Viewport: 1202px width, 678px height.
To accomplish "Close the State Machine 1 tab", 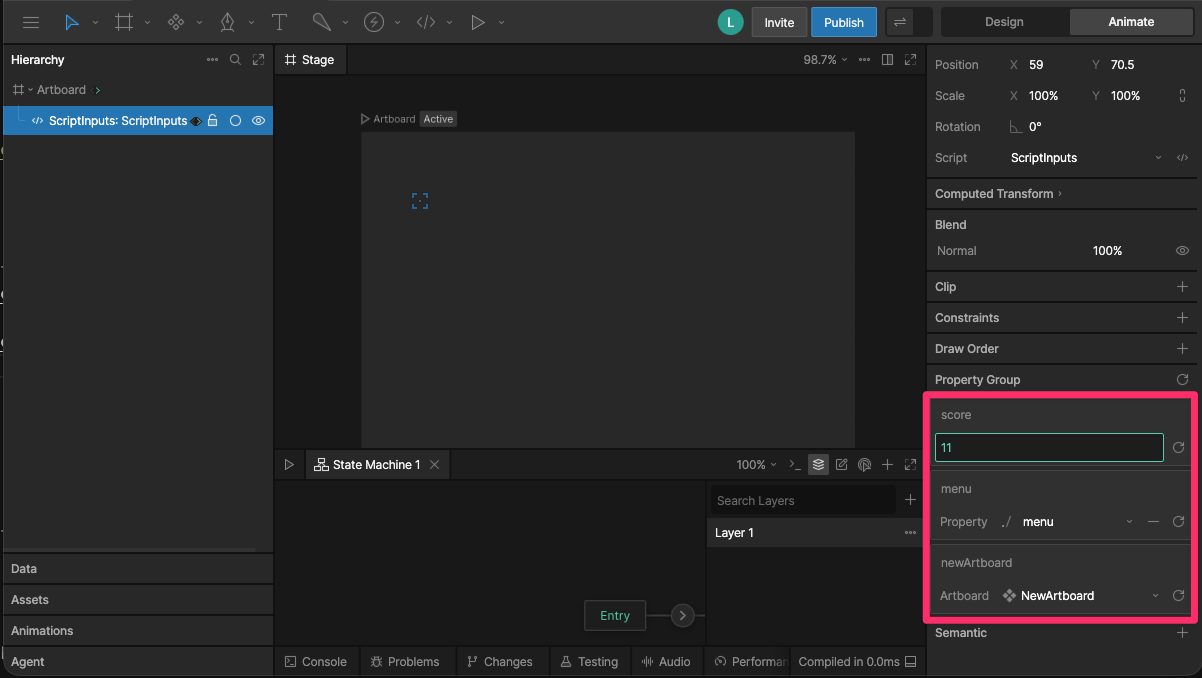I will pyautogui.click(x=435, y=465).
